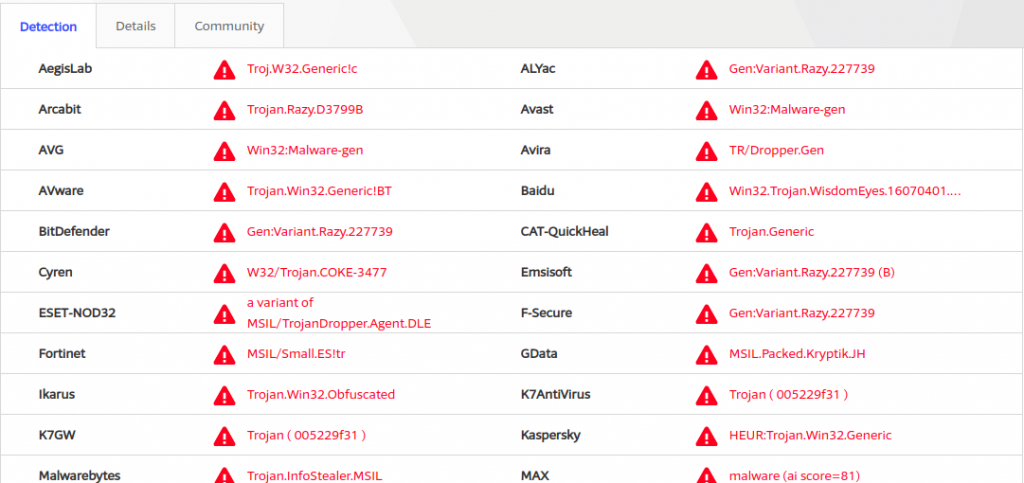Open the Community tab
1024x483 pixels.
click(x=229, y=26)
